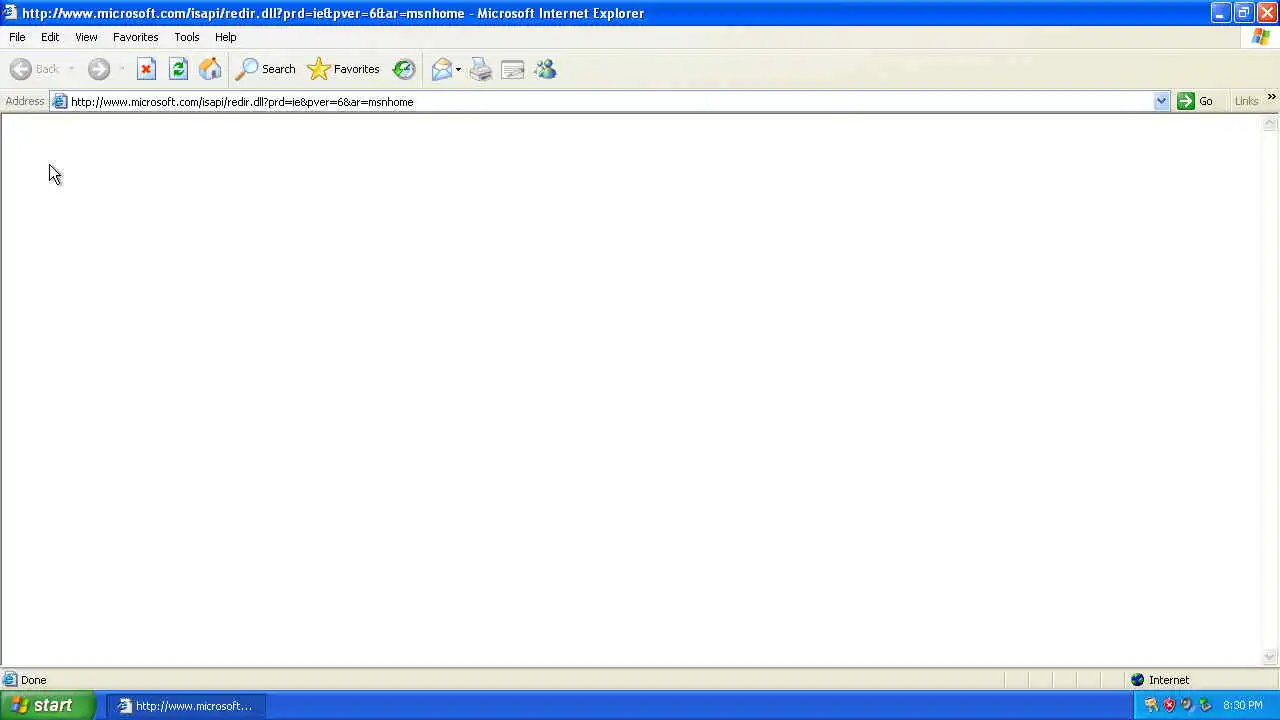Expand the Links toolbar chevron

pyautogui.click(x=1271, y=97)
